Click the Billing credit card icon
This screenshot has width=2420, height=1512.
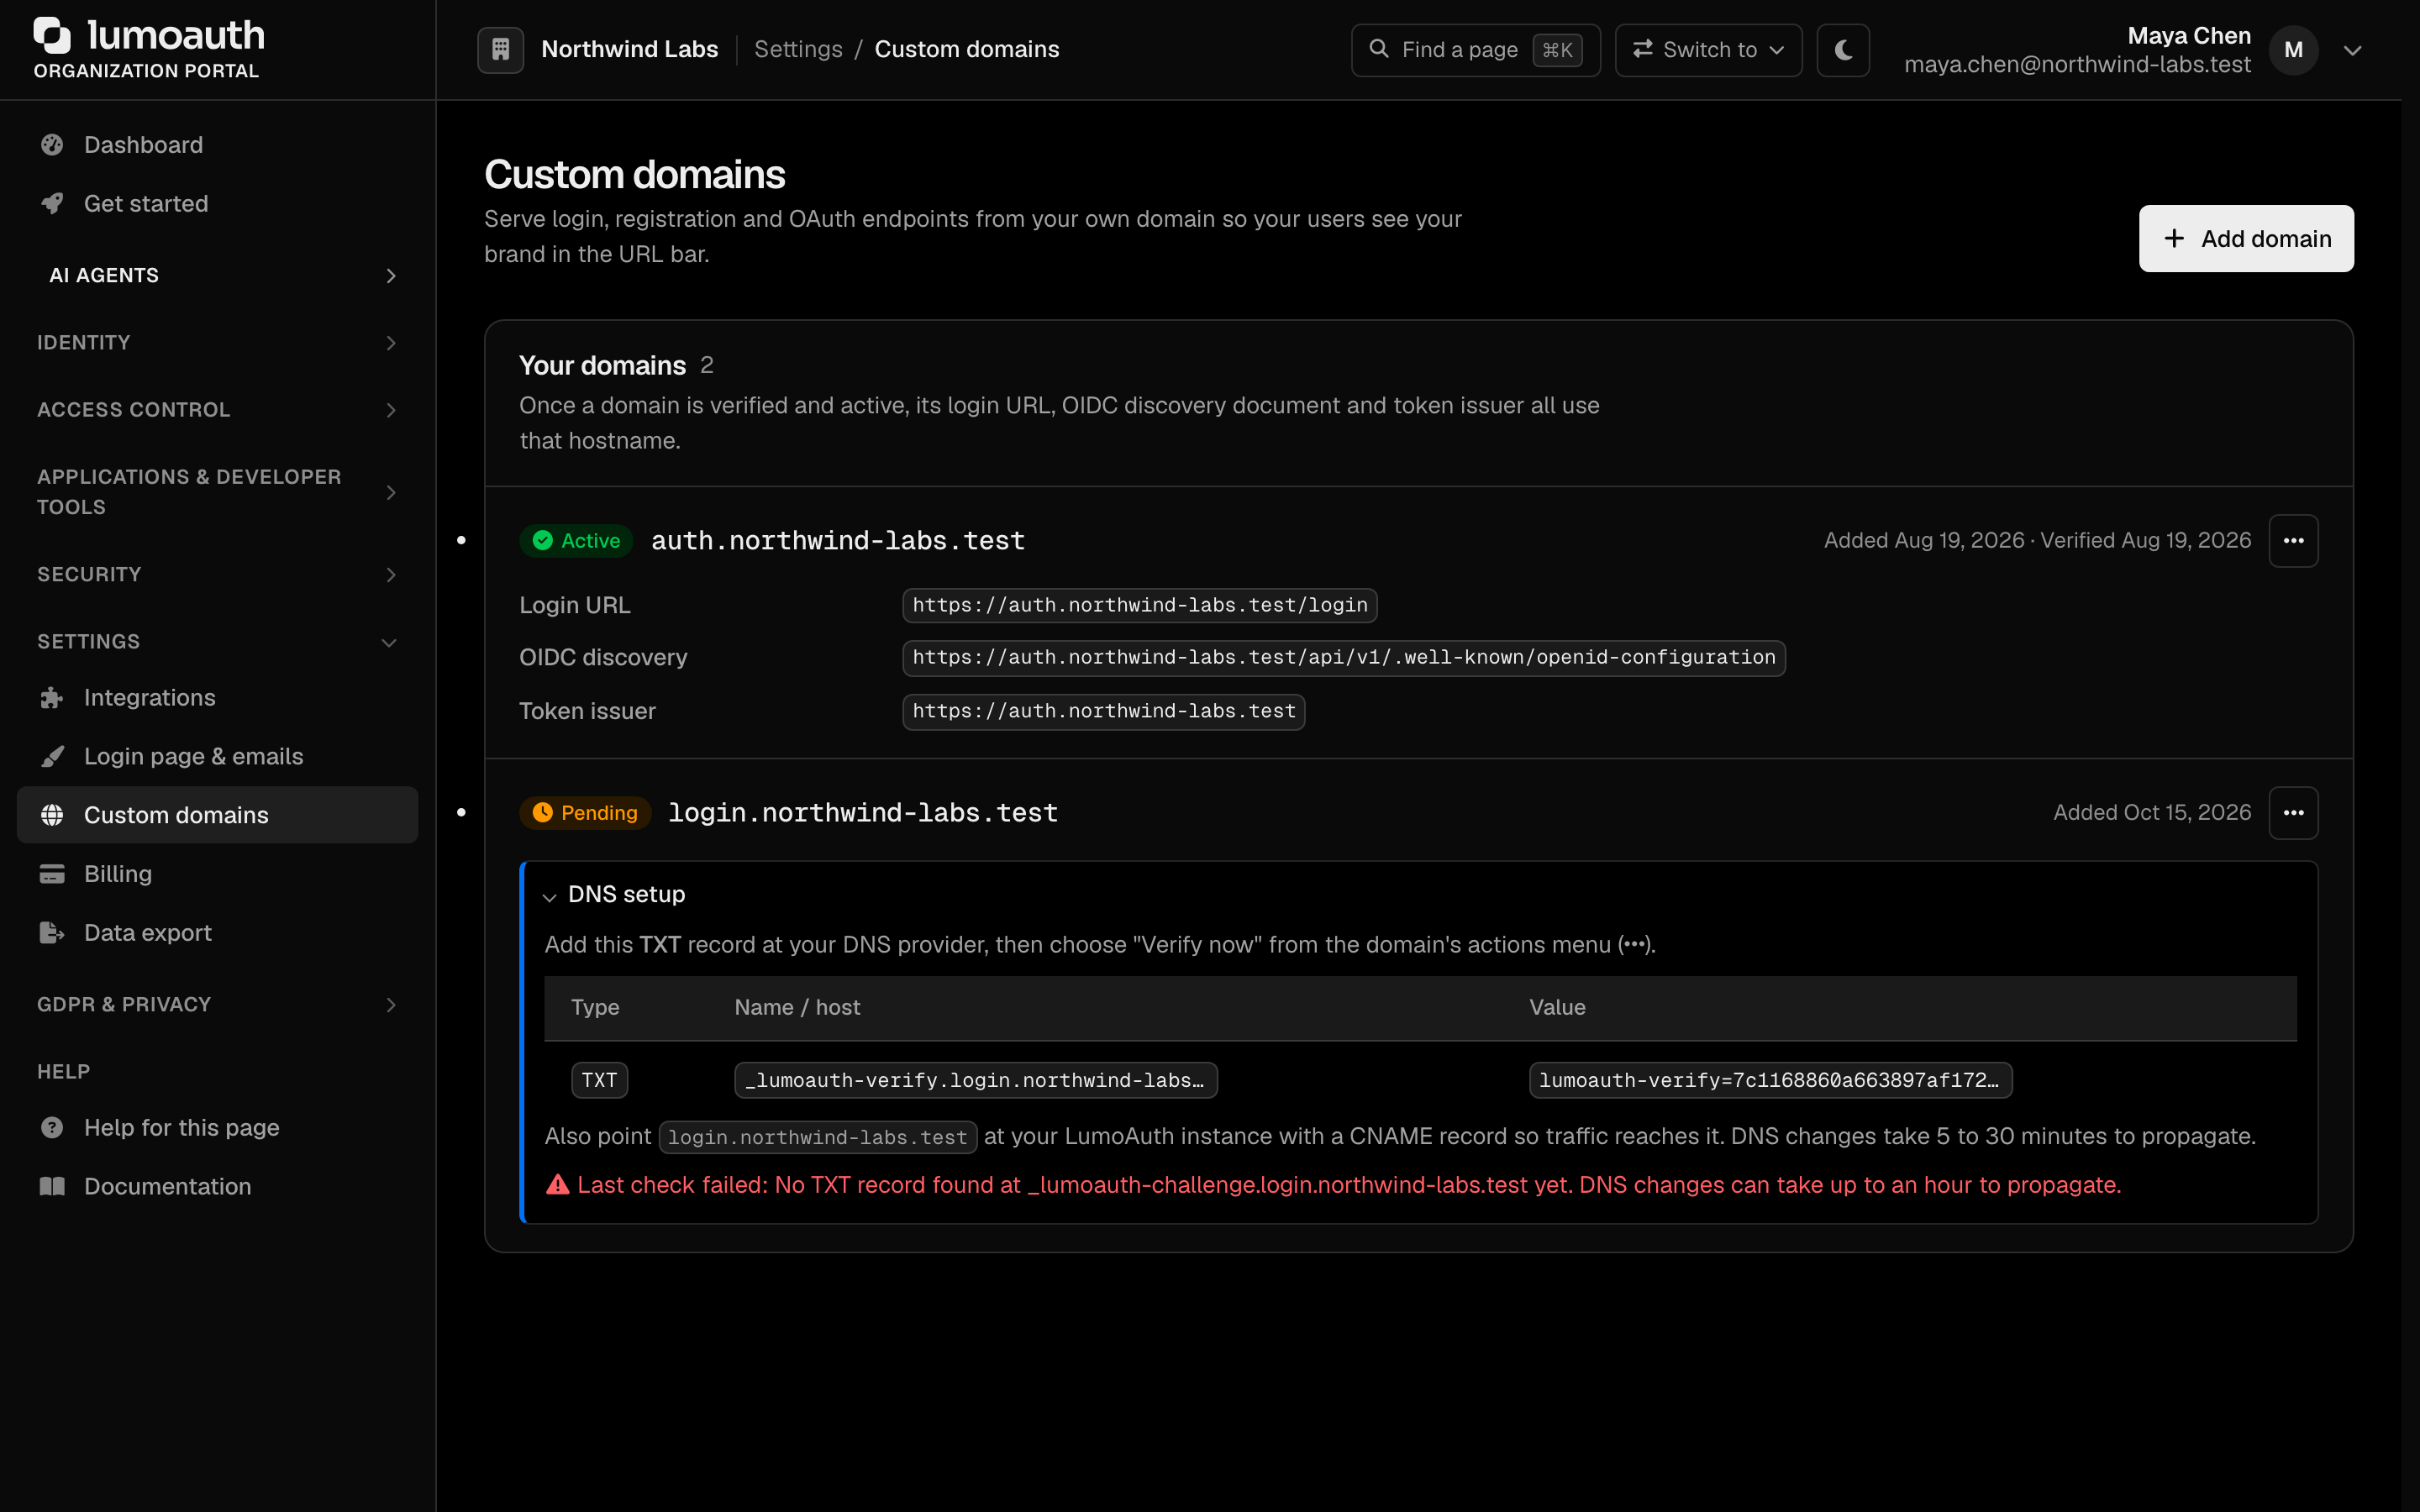click(52, 874)
